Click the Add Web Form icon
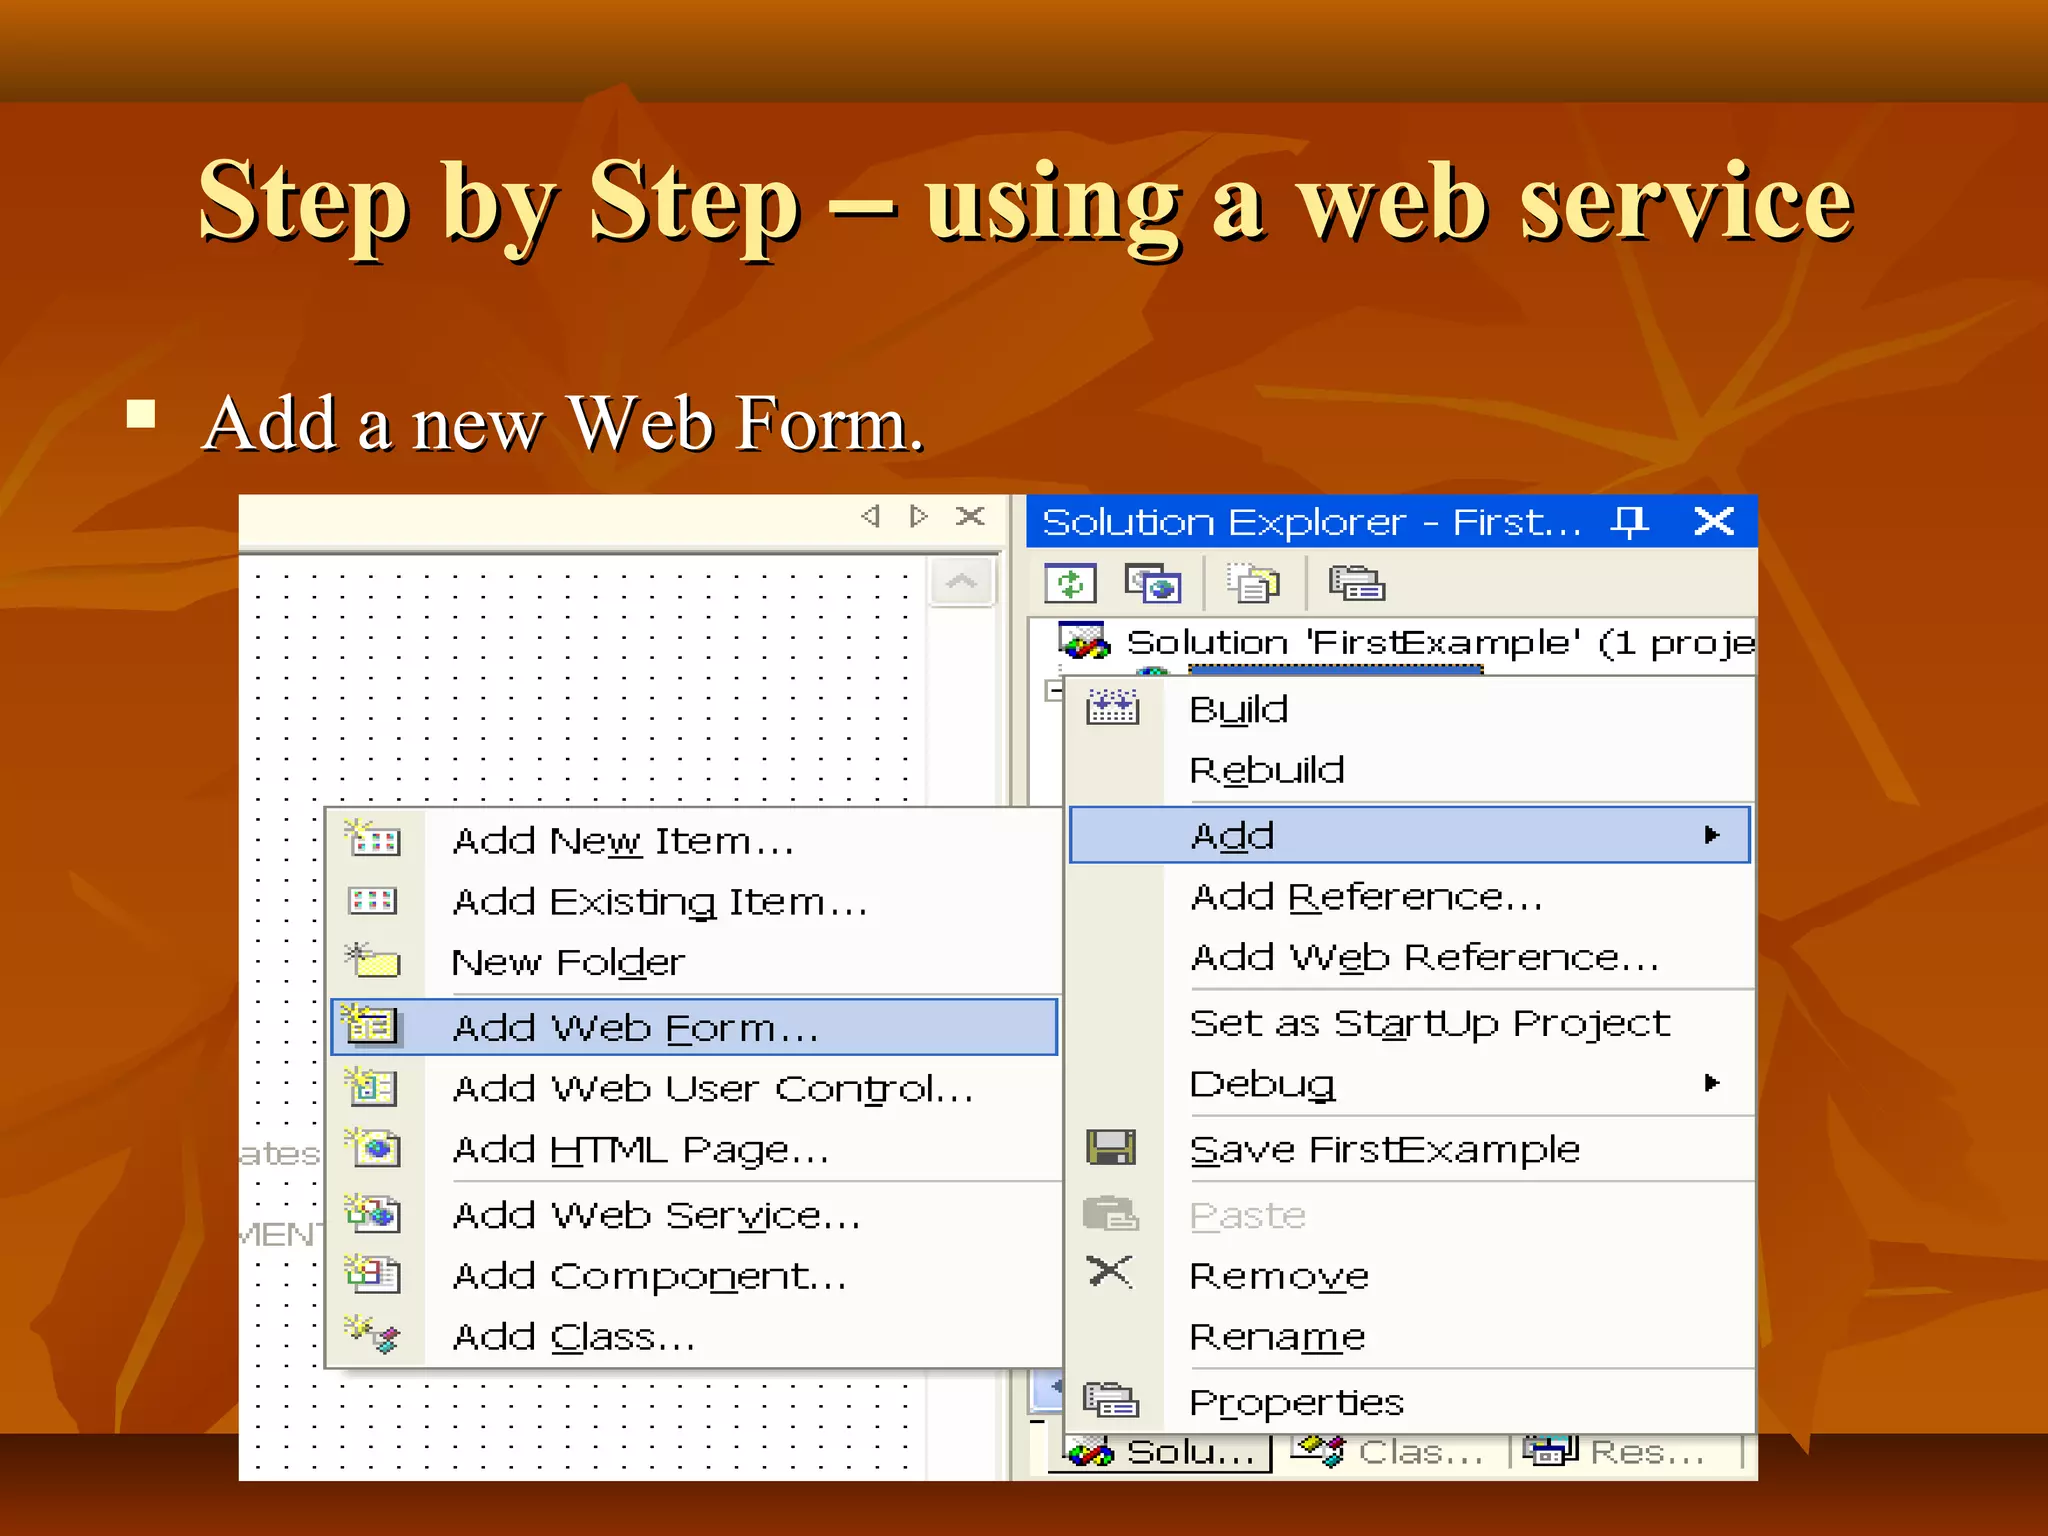Screen dimensions: 2048x1536 (370, 1025)
